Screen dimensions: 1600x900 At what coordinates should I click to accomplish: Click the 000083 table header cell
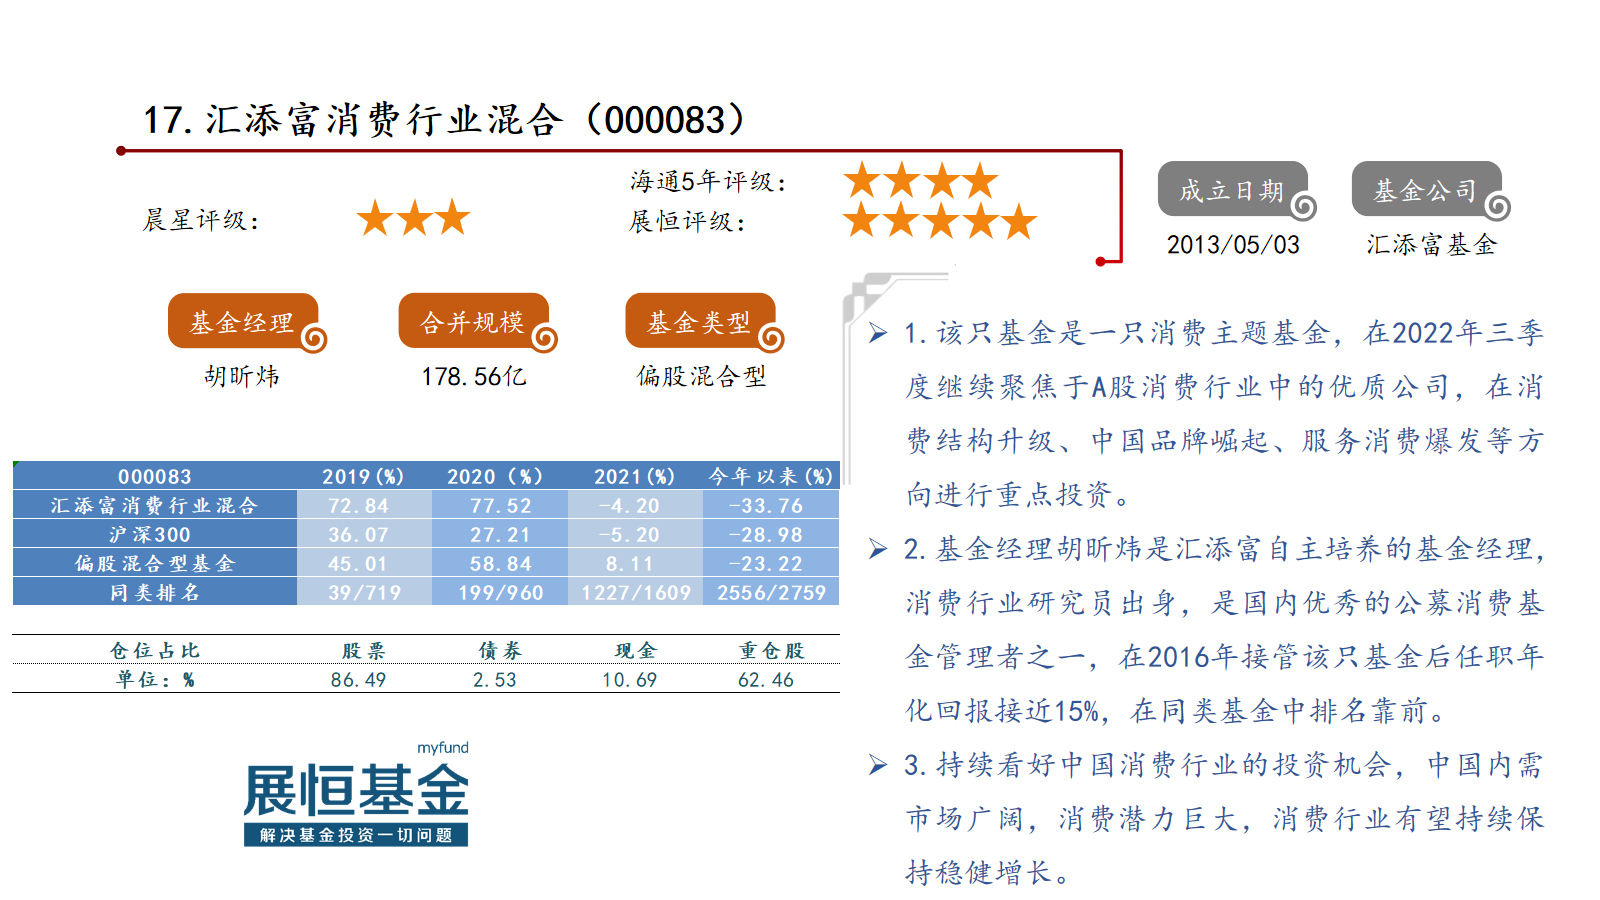(x=155, y=476)
